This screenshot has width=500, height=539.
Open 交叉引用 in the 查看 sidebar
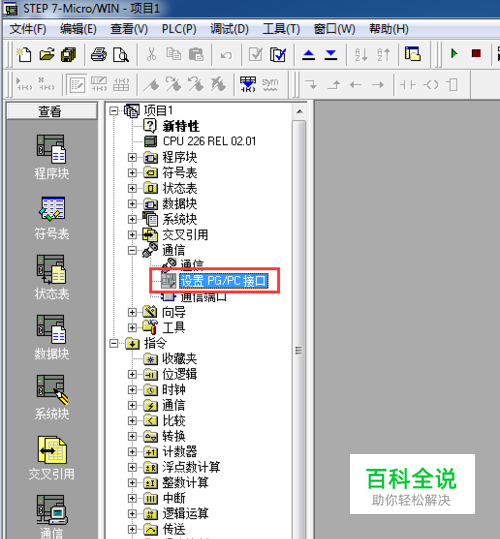[52, 458]
